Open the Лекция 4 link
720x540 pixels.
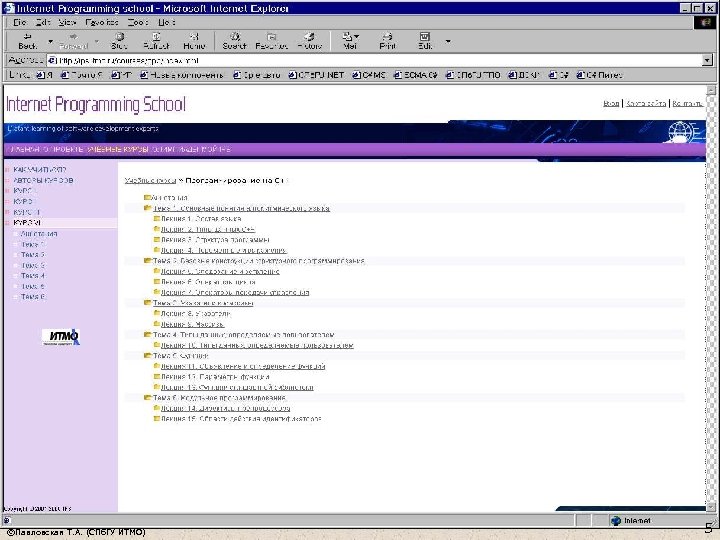coord(224,250)
